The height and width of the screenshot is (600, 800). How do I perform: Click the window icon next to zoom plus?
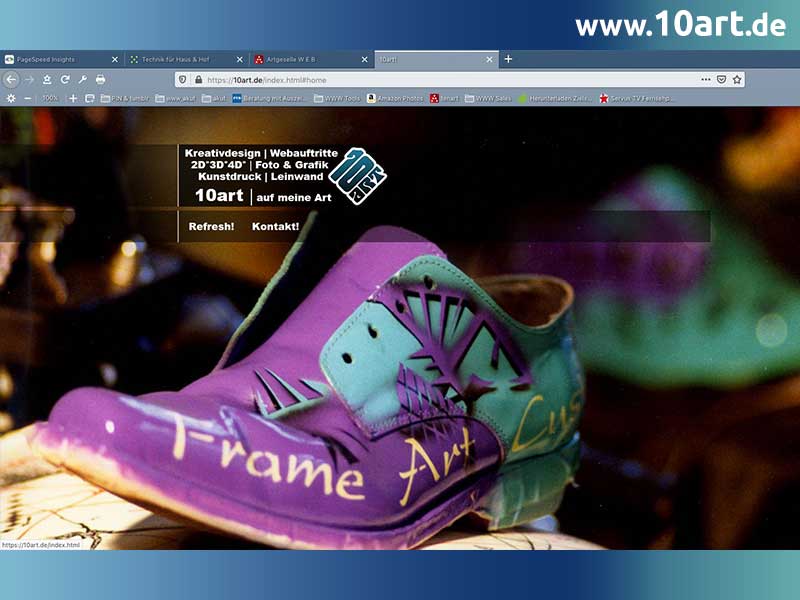coord(90,98)
